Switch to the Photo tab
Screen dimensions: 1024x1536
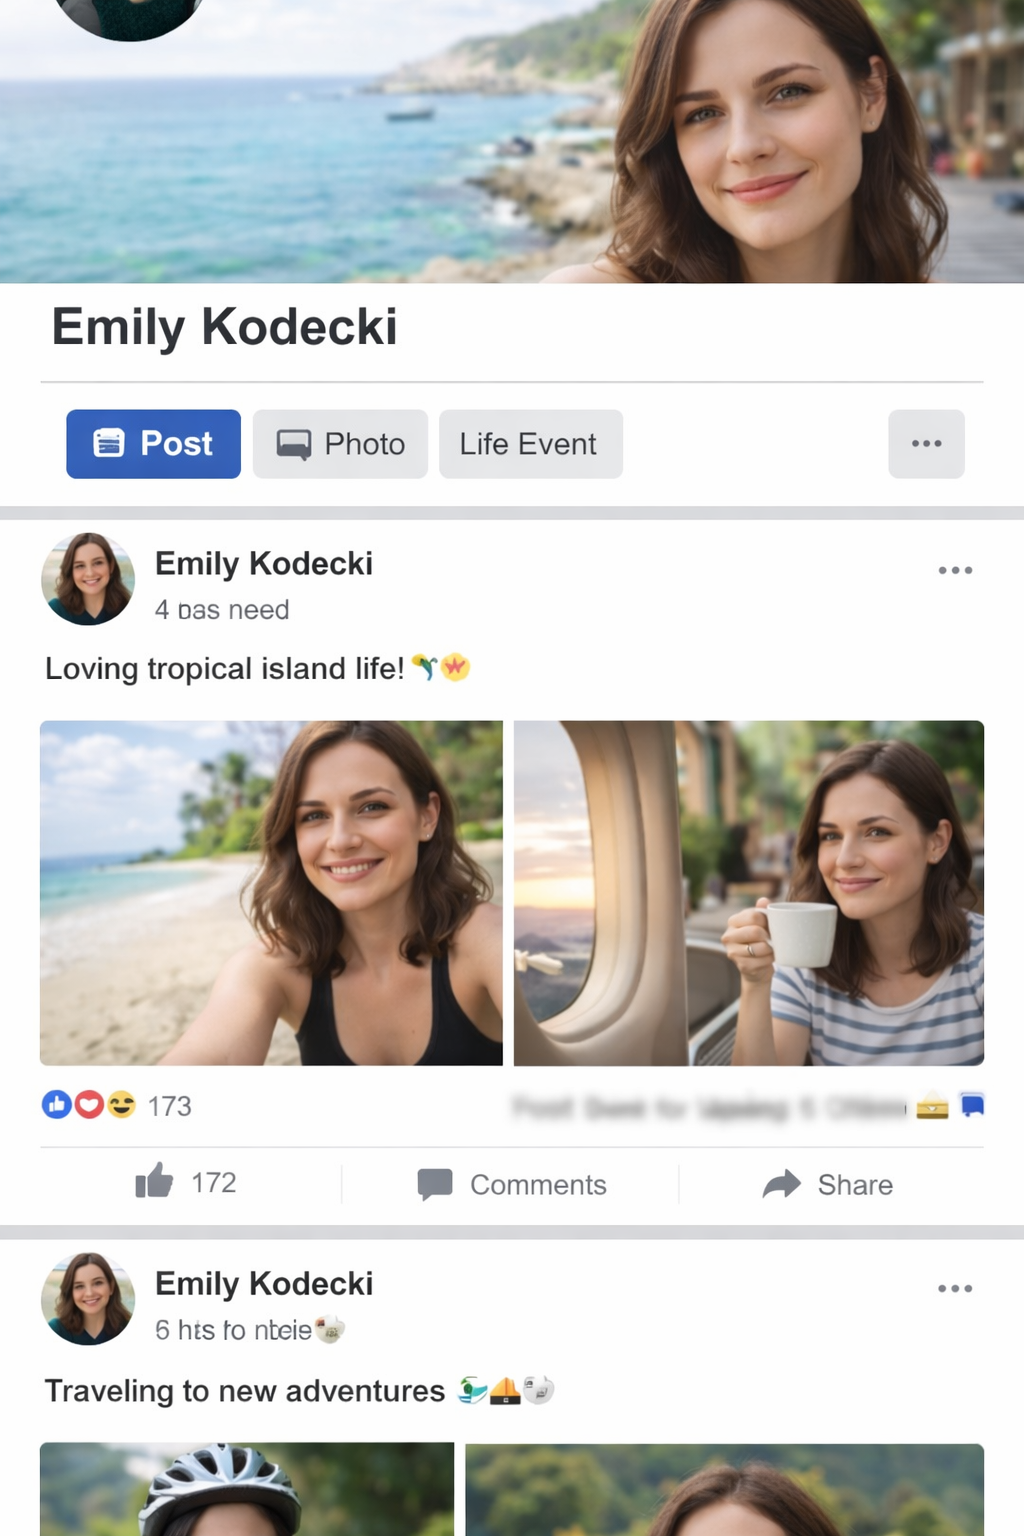pyautogui.click(x=340, y=444)
